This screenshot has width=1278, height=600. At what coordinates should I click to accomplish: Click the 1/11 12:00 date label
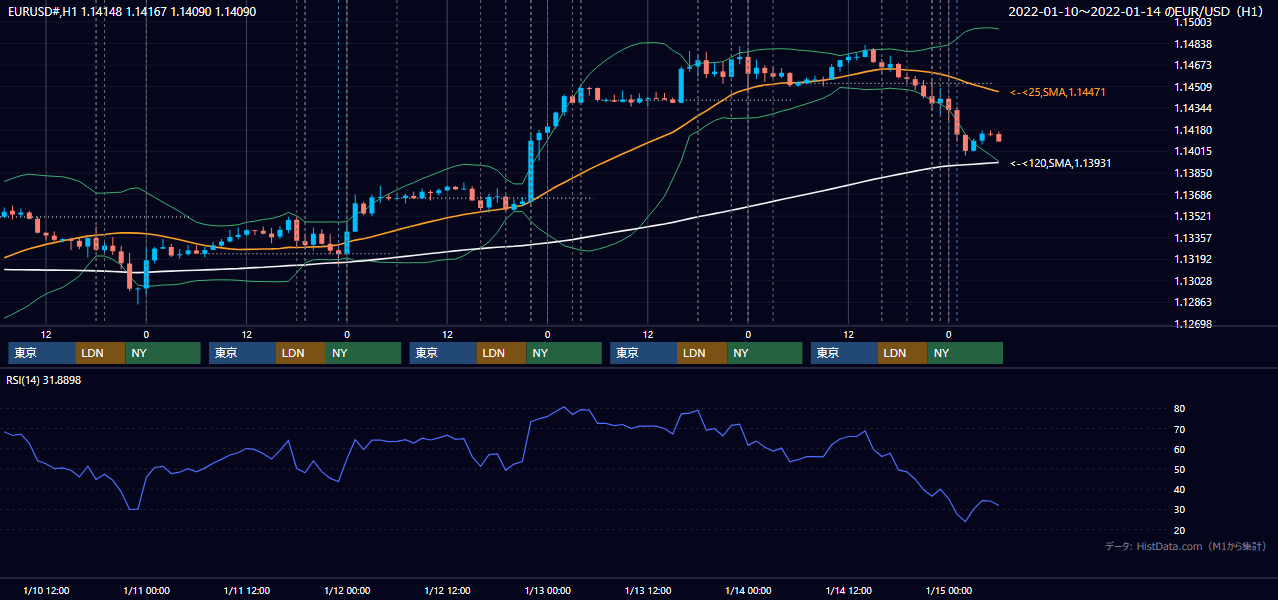[246, 590]
